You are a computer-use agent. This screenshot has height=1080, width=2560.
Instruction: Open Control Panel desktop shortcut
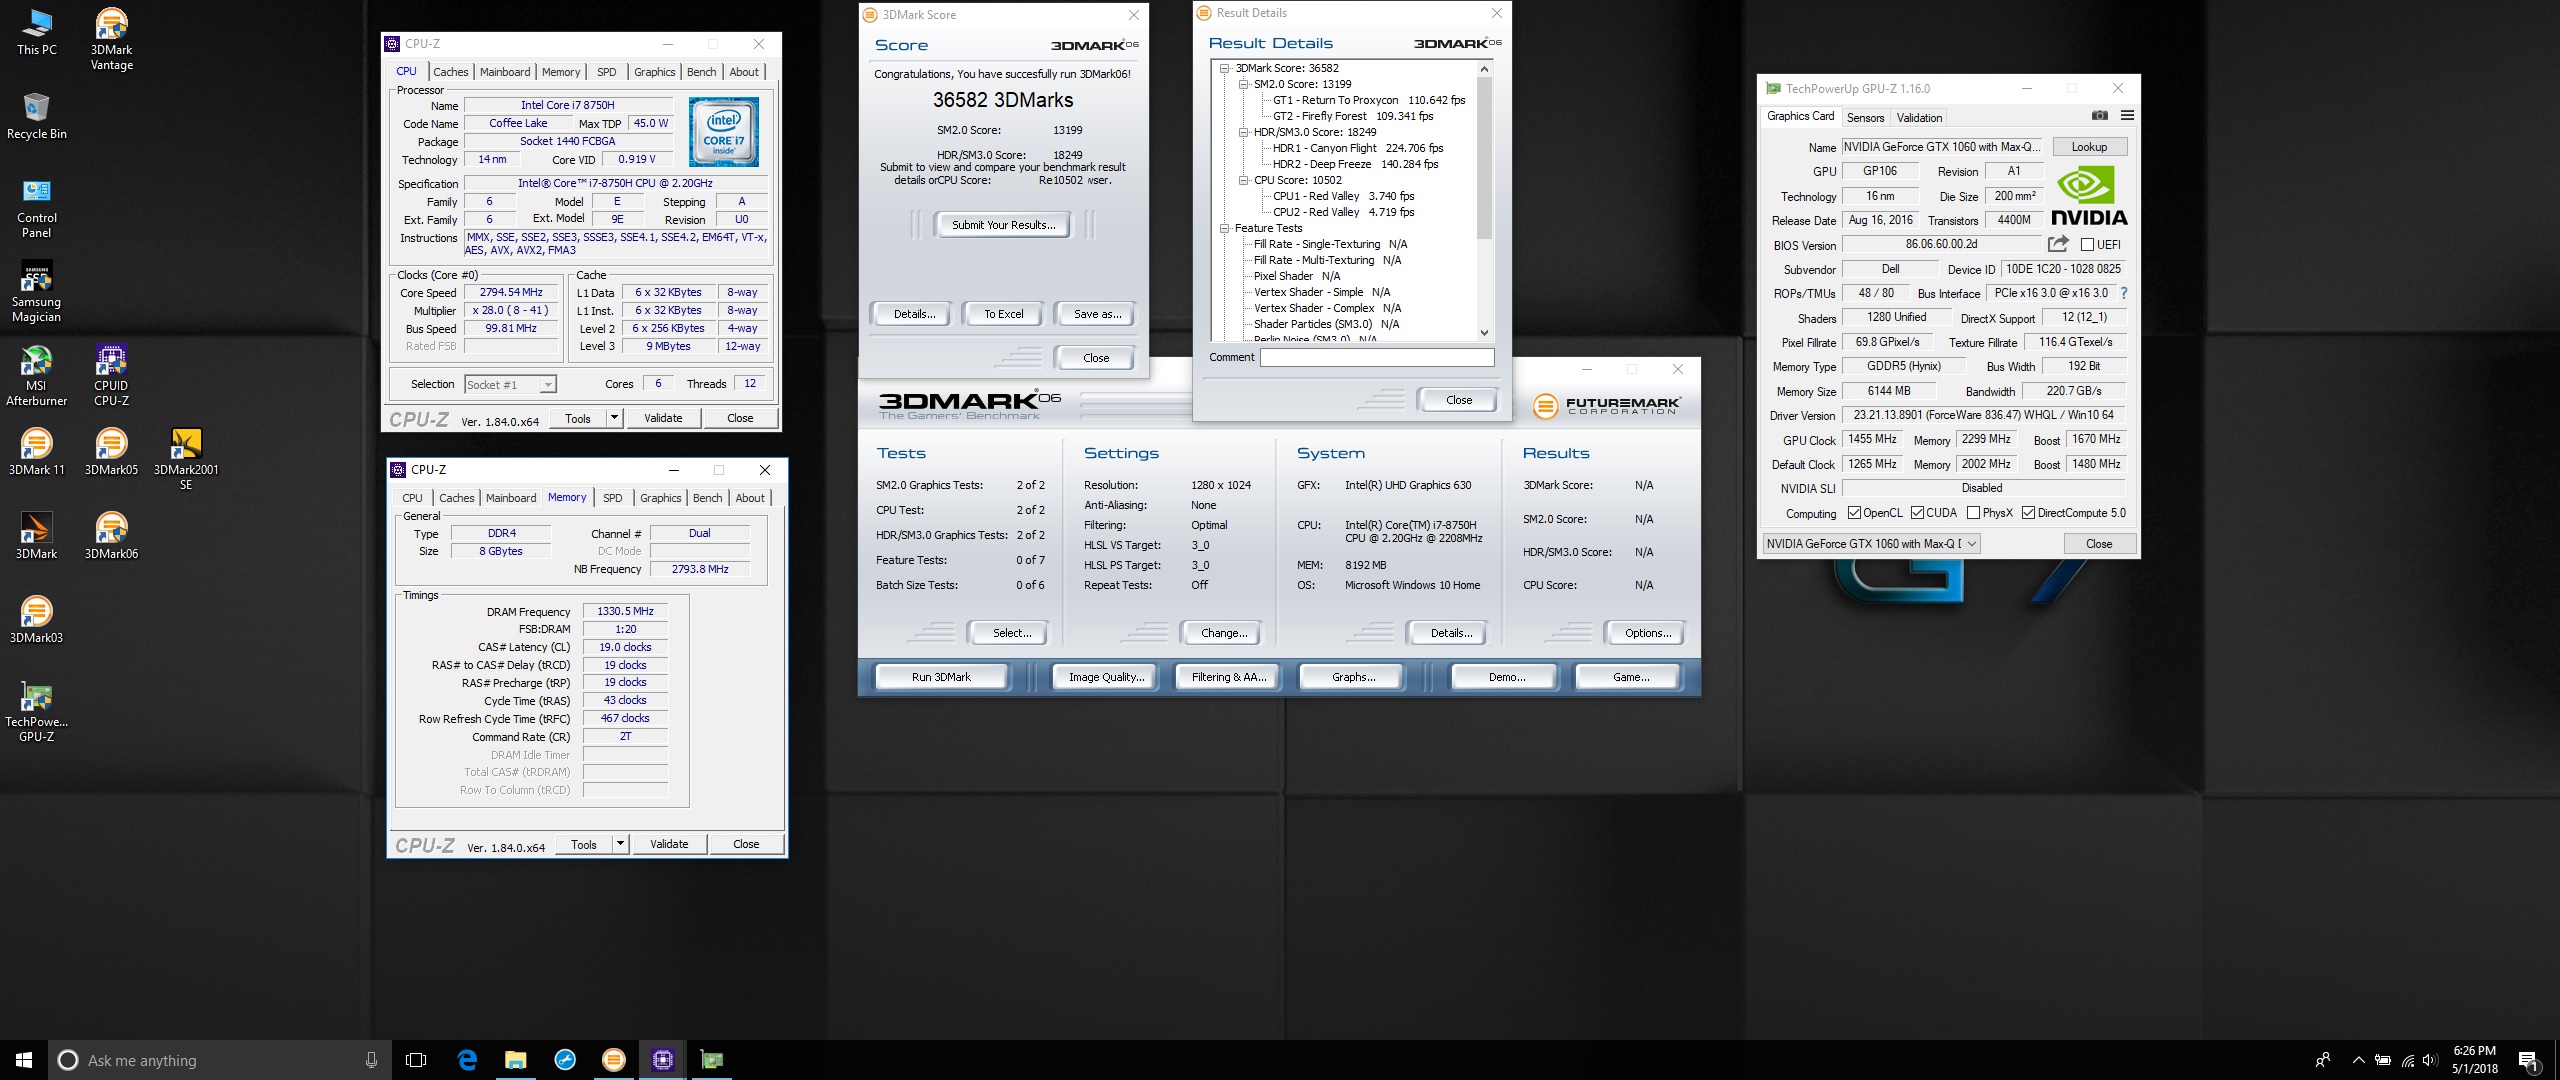(36, 208)
